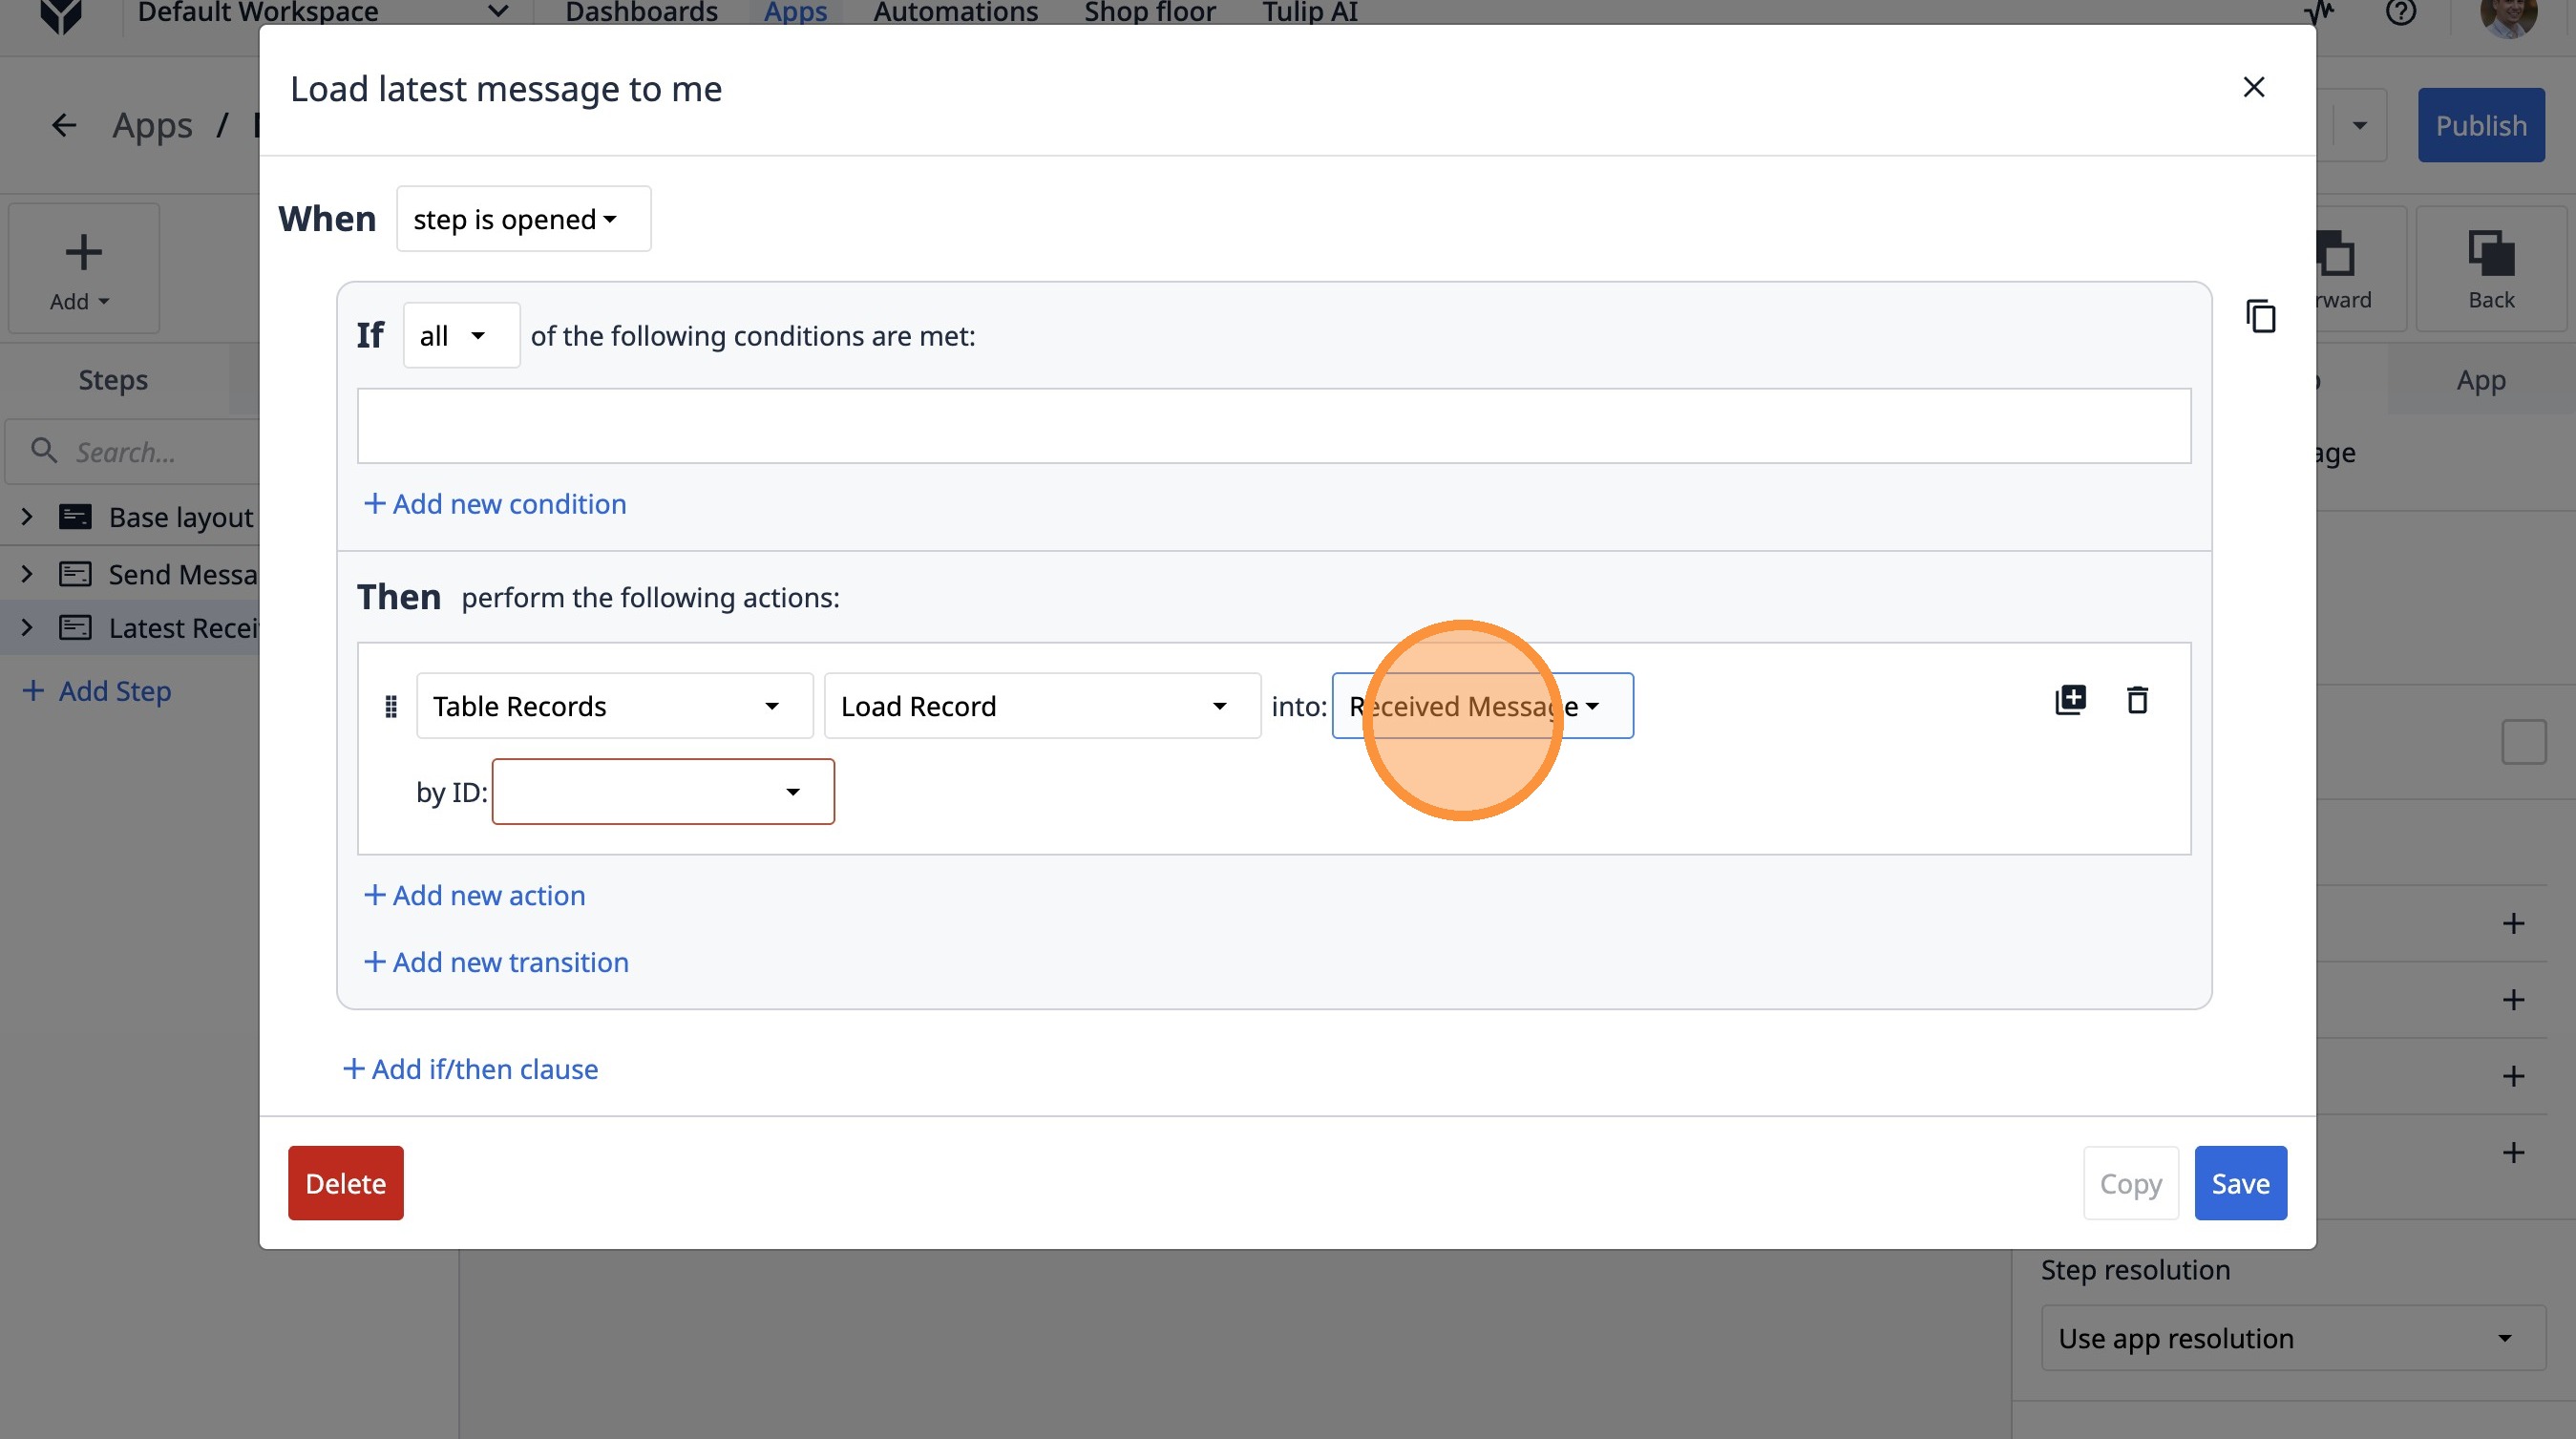The image size is (2576, 1439).
Task: Click the Add plus icon button
Action: (83, 268)
